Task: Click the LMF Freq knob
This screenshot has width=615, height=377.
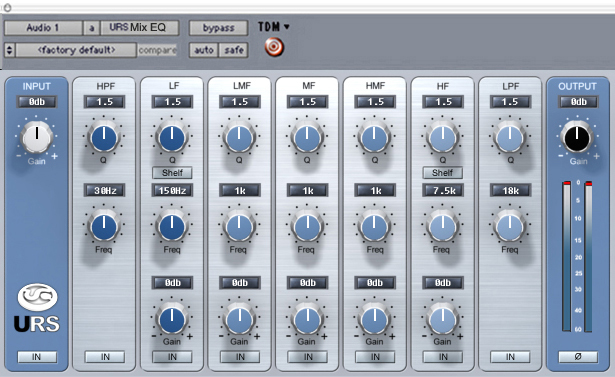Action: pos(239,227)
